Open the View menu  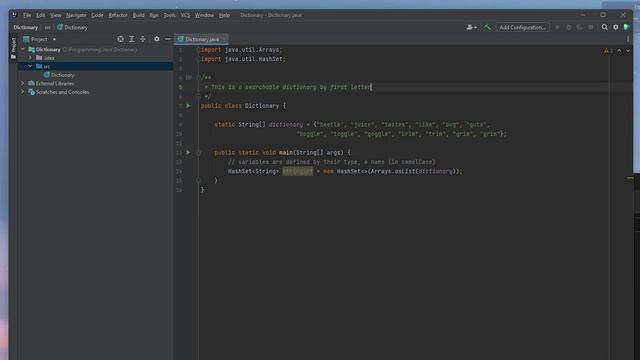[x=56, y=15]
